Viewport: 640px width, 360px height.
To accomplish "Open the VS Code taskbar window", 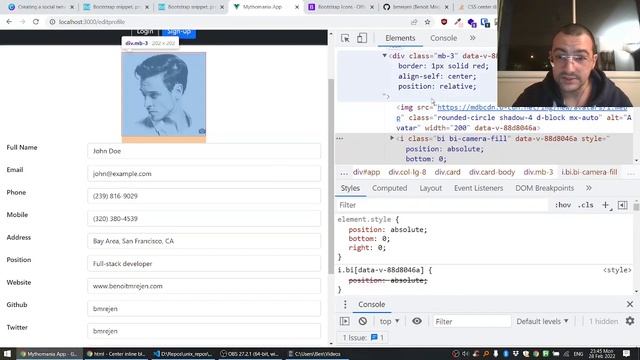I will (183, 354).
